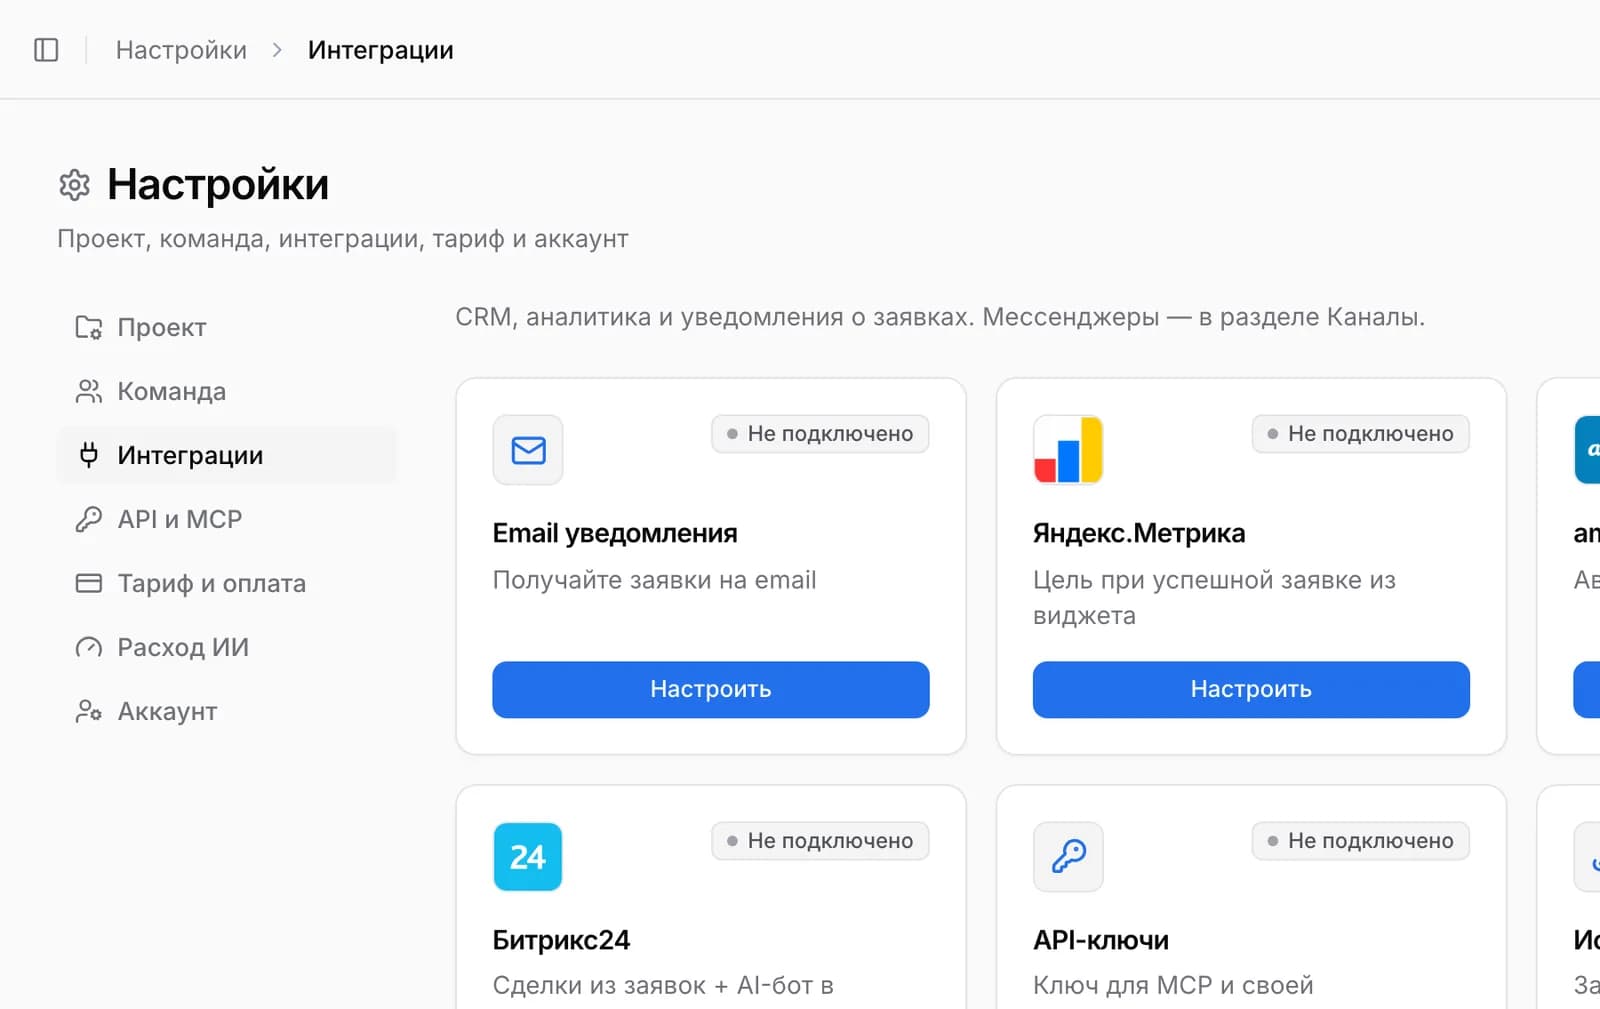Click the API-ключи card title
Viewport: 1600px width, 1009px height.
click(1101, 941)
